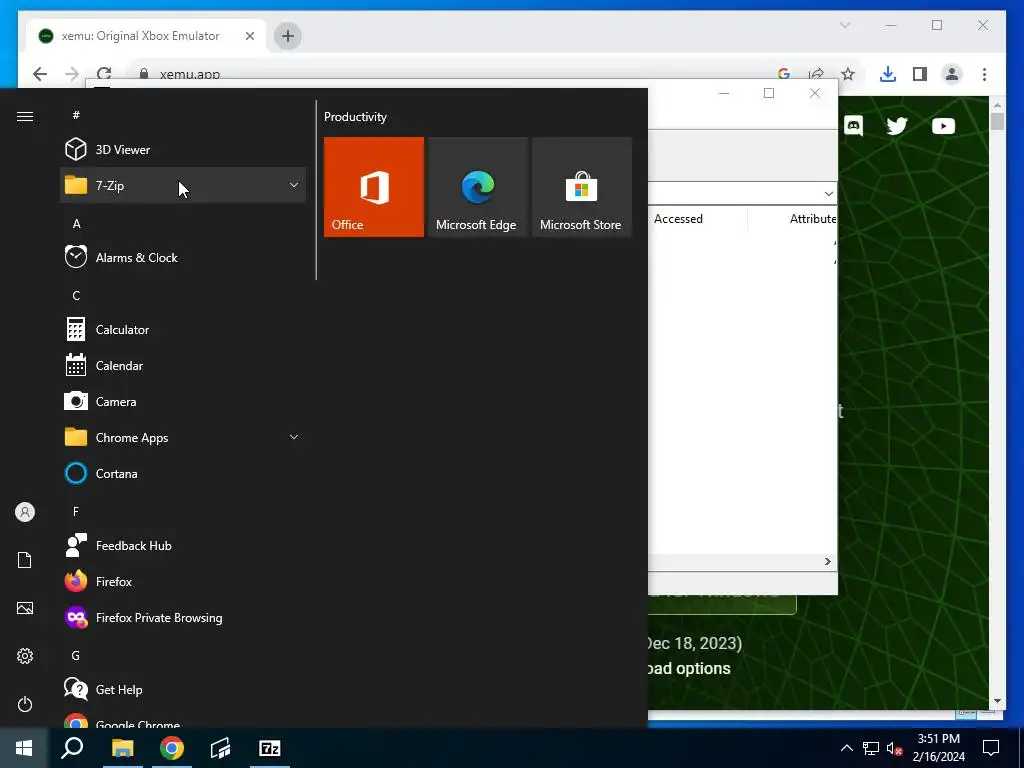Launch Cortana from the app list
The image size is (1024, 768).
183,473
